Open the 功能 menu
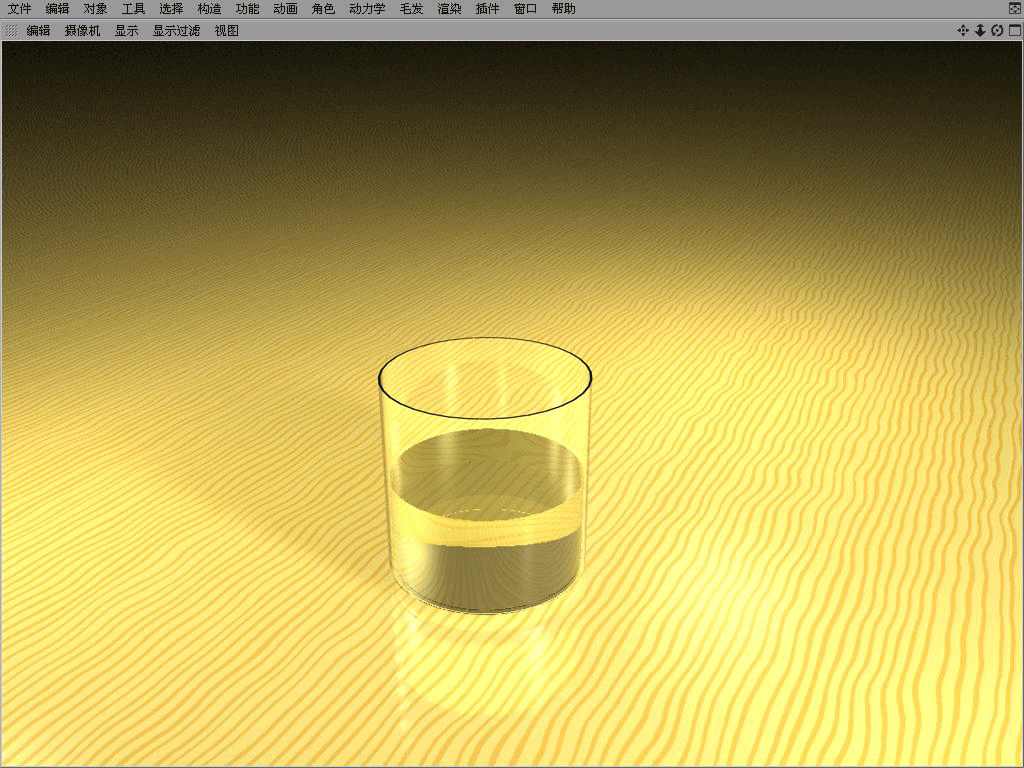The width and height of the screenshot is (1024, 768). 248,9
